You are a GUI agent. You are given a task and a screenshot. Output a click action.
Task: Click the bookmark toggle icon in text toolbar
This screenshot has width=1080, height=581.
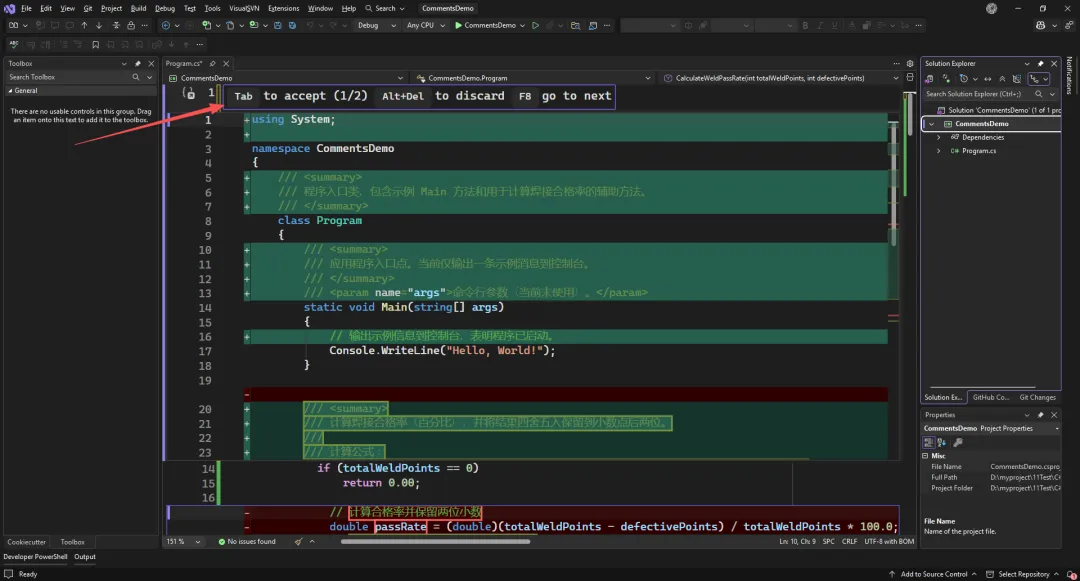(96, 45)
